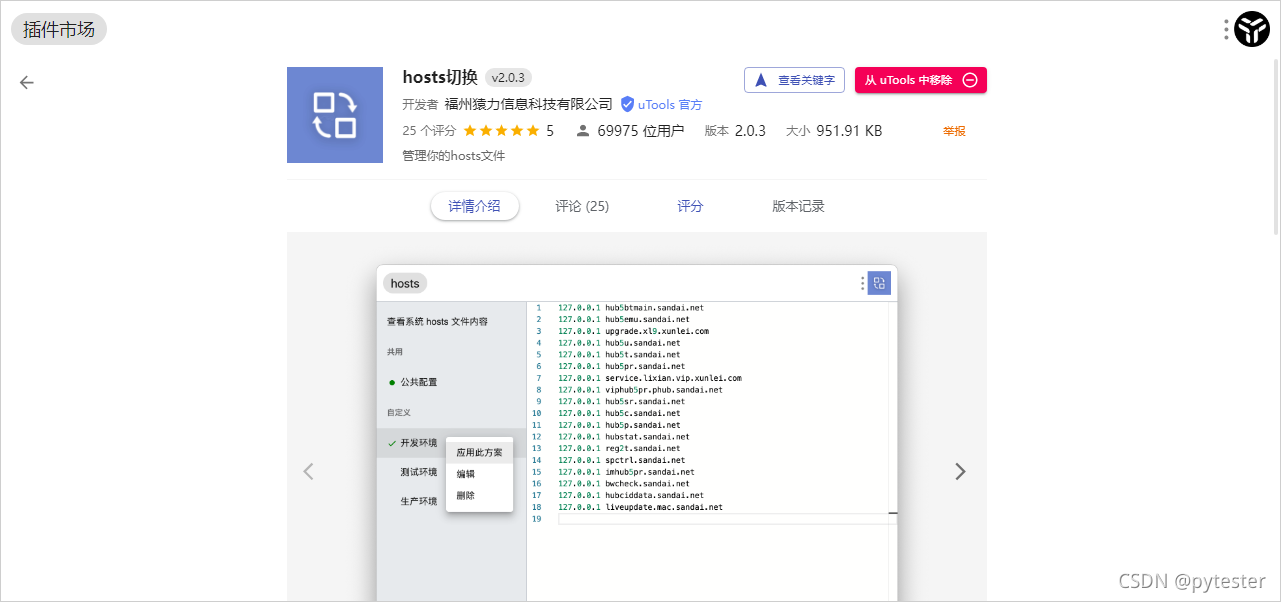Click 从 uTools 中移除 button
Screen dimensions: 1281x602
921,80
